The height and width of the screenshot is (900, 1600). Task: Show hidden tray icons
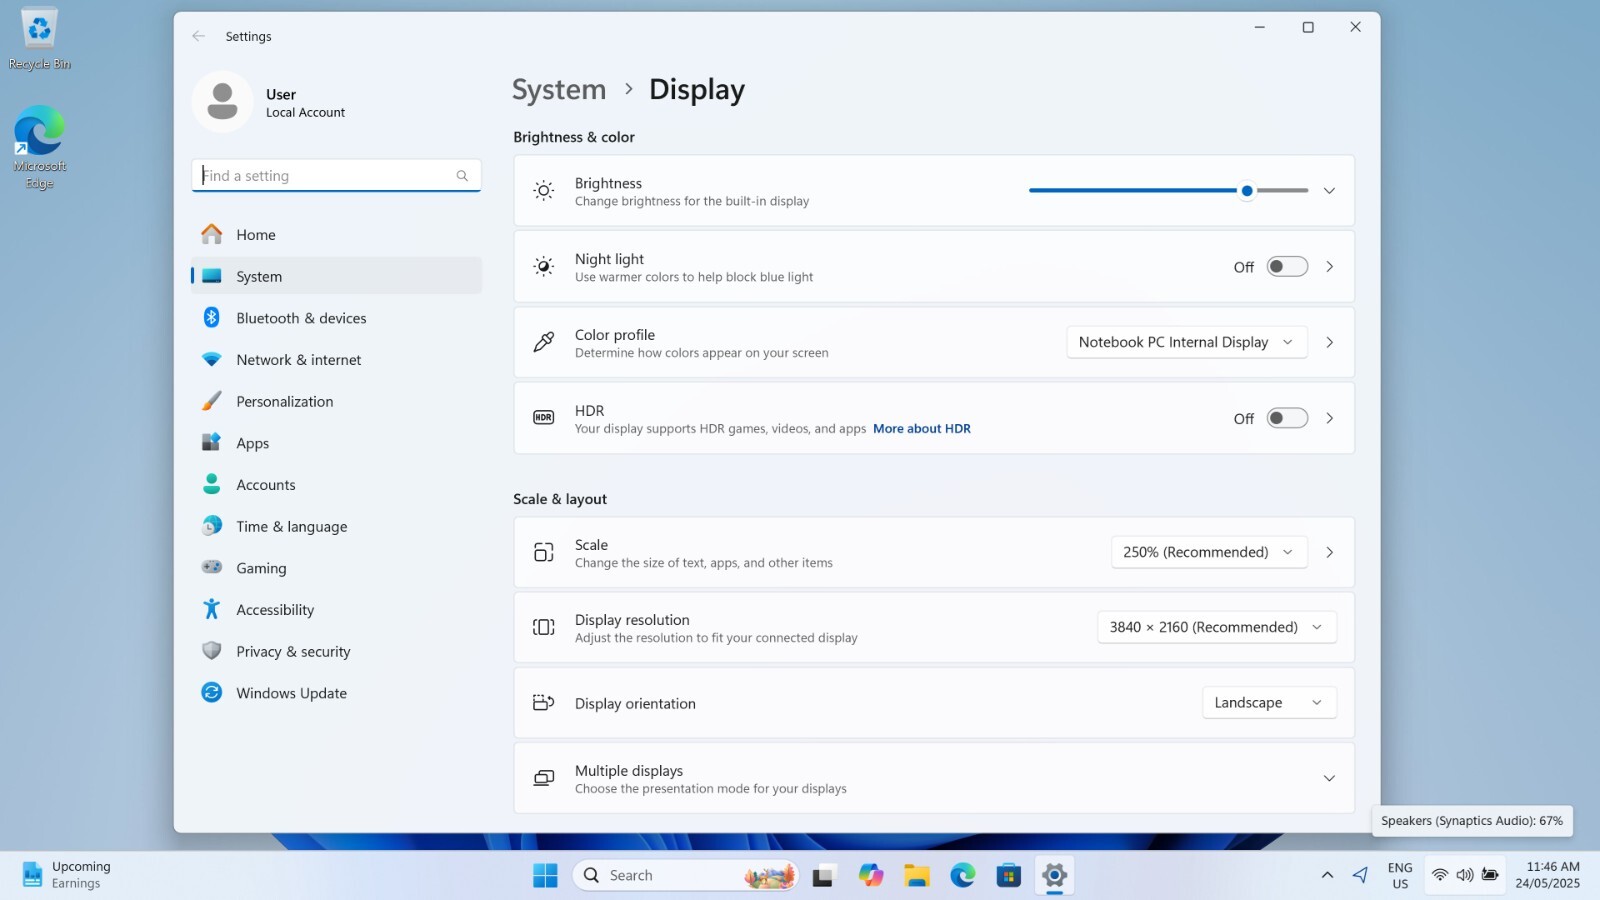[x=1327, y=875]
